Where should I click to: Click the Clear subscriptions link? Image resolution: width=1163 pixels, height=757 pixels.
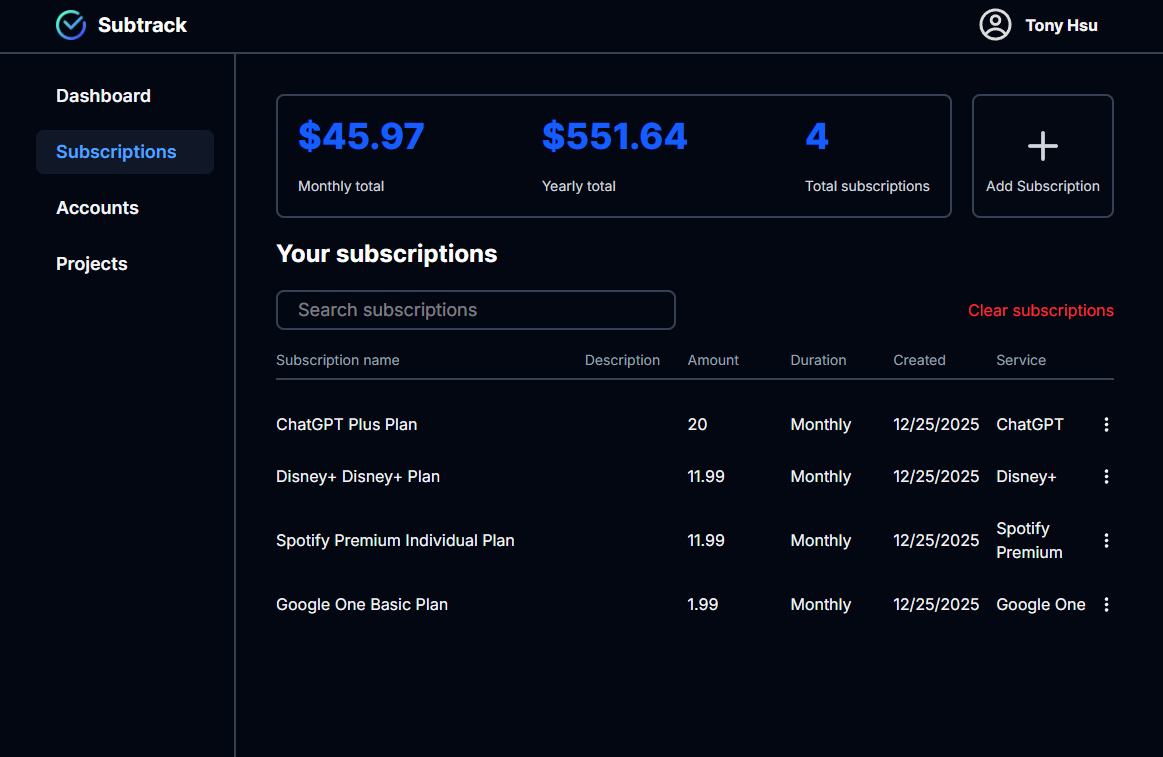[1040, 311]
